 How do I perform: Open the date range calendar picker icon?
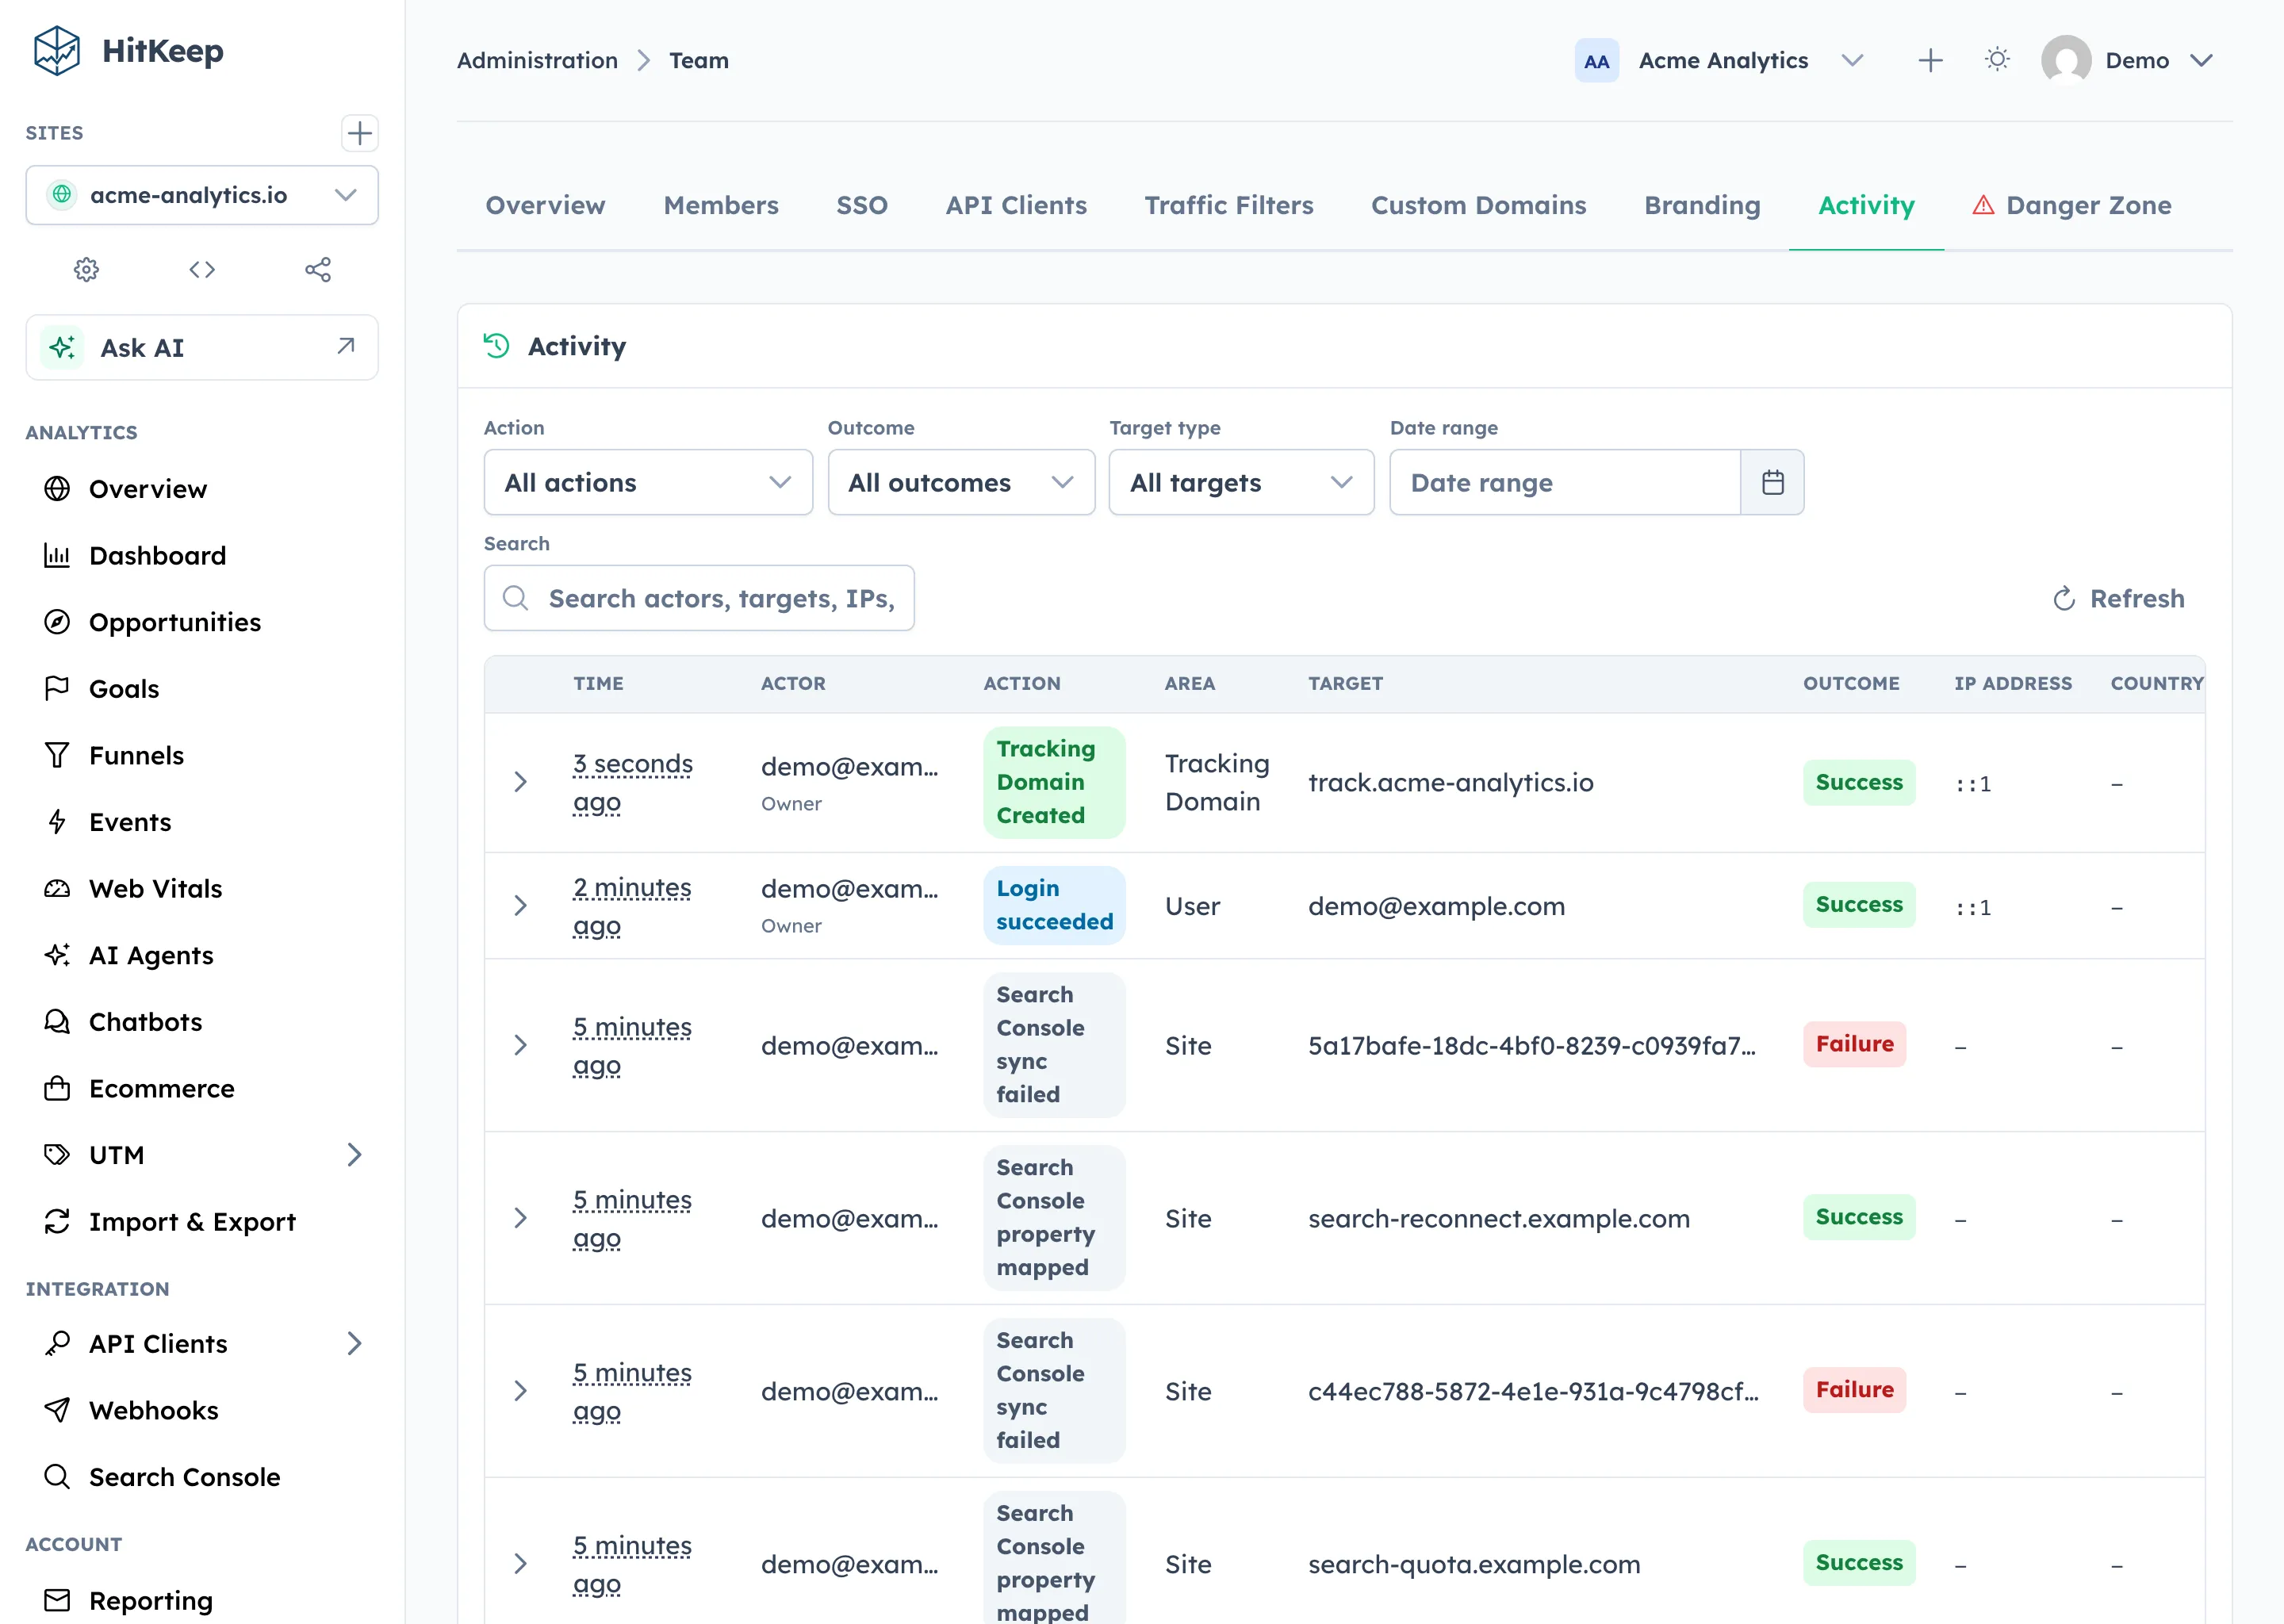tap(1772, 482)
